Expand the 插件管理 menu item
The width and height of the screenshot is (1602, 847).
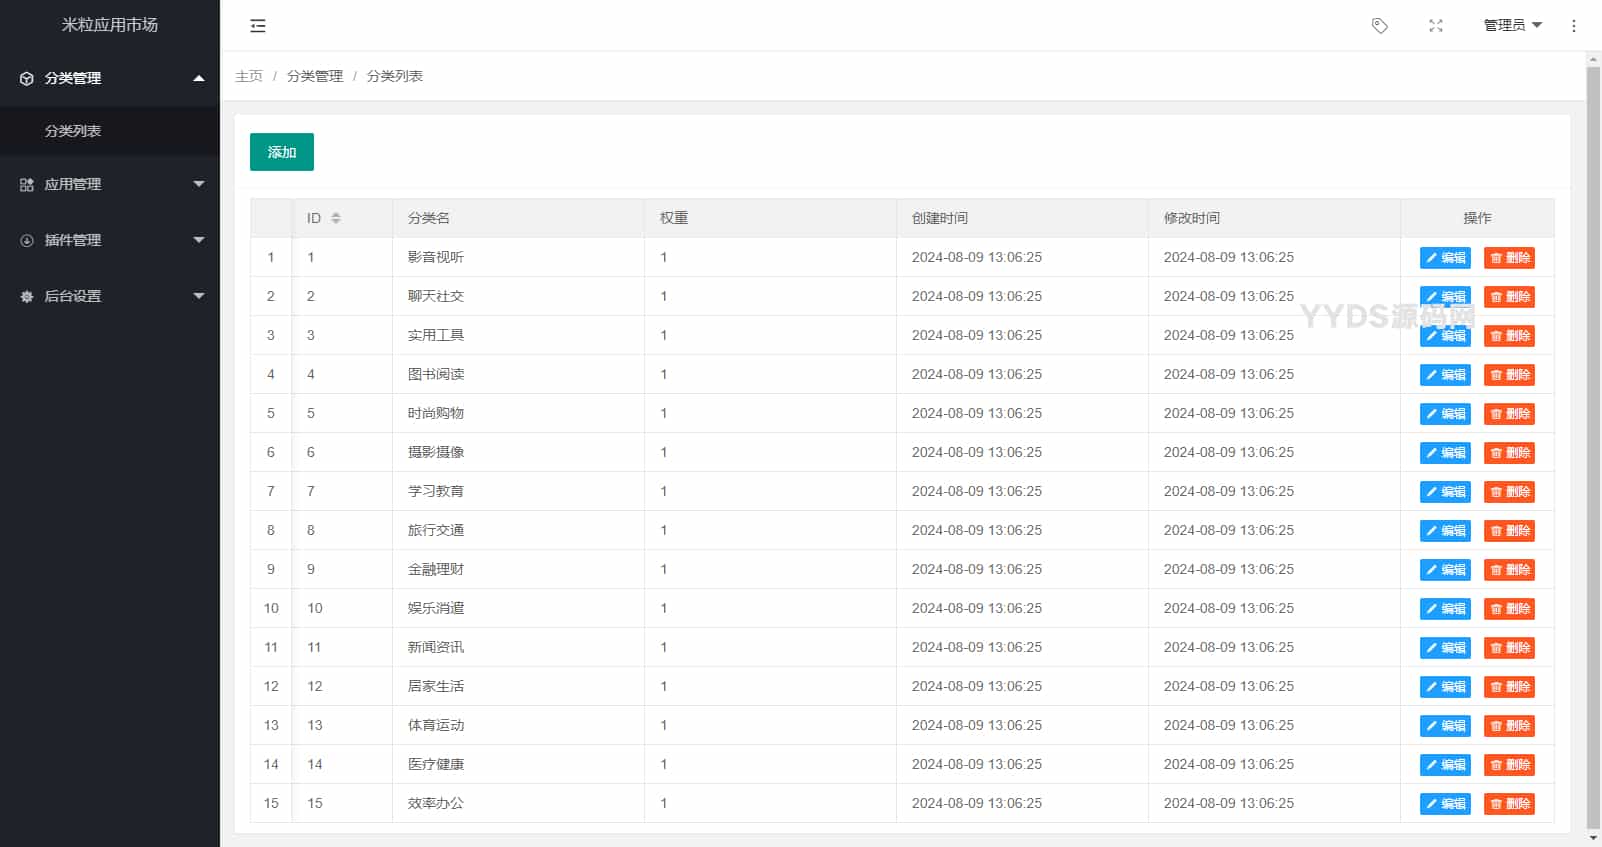pos(110,241)
